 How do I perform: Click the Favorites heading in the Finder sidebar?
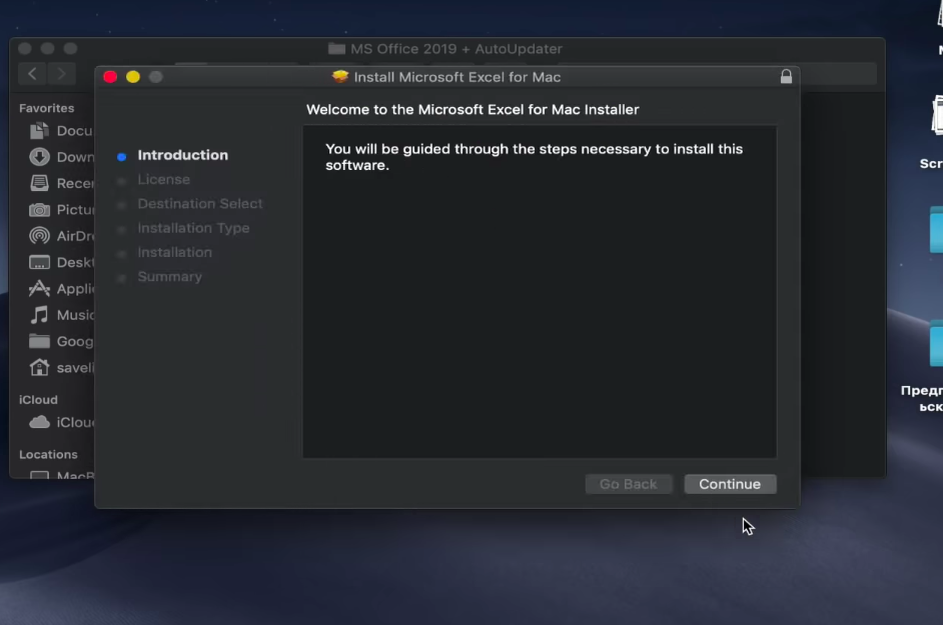tap(46, 108)
